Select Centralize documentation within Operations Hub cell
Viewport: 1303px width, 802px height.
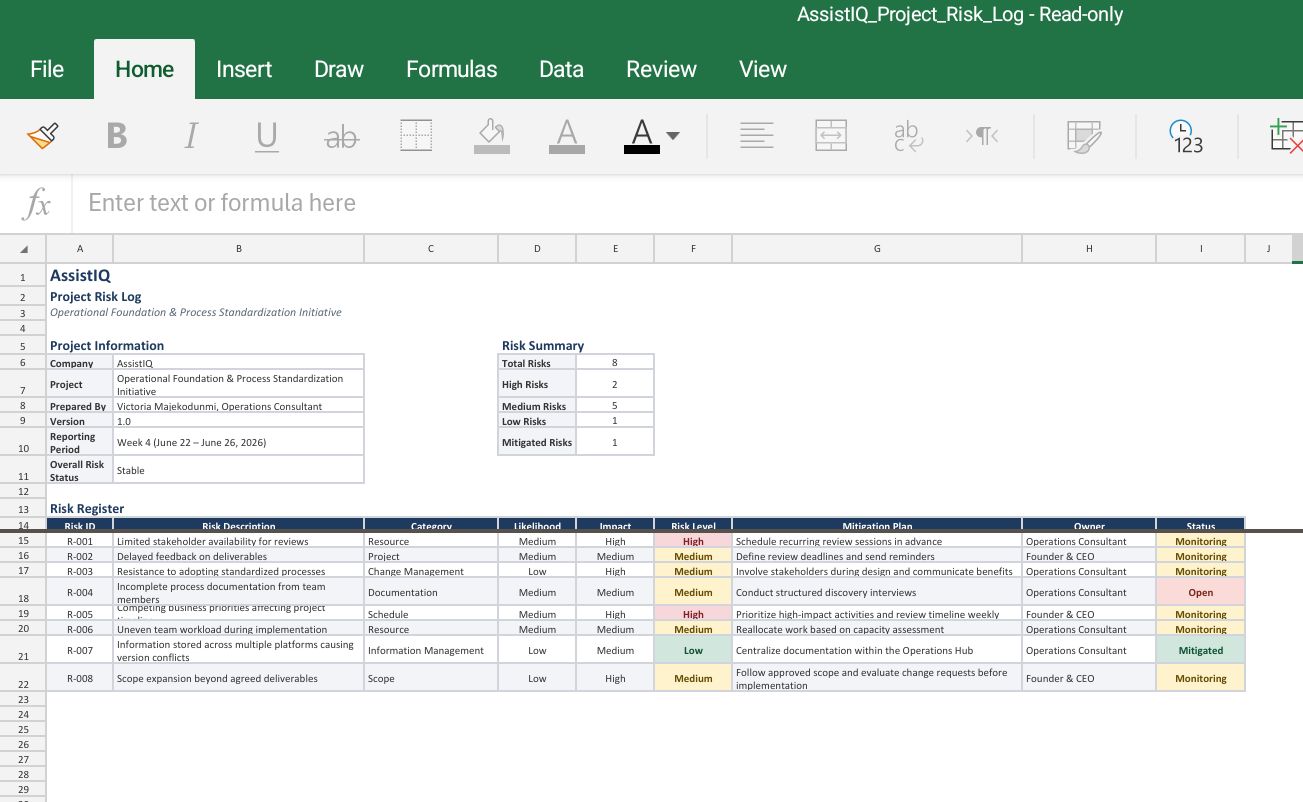877,650
